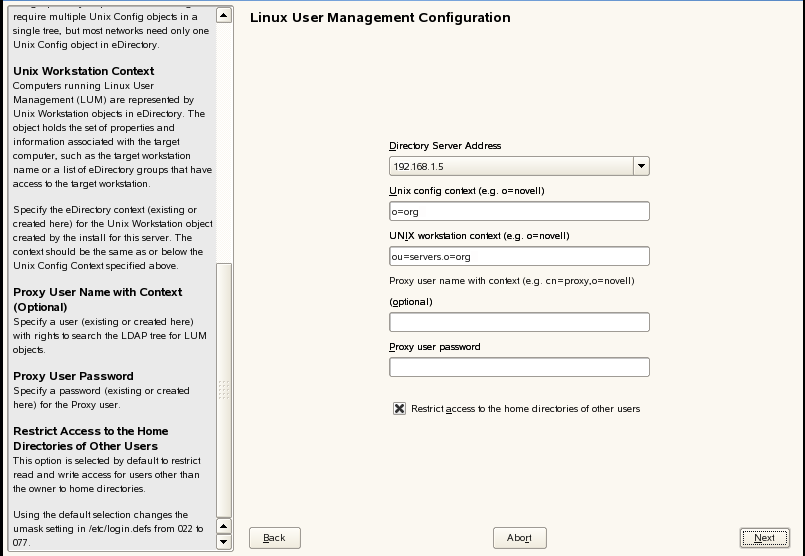Viewport: 805px width, 556px height.
Task: Click the 'Restrict access to the home directories' label
Action: pos(525,409)
